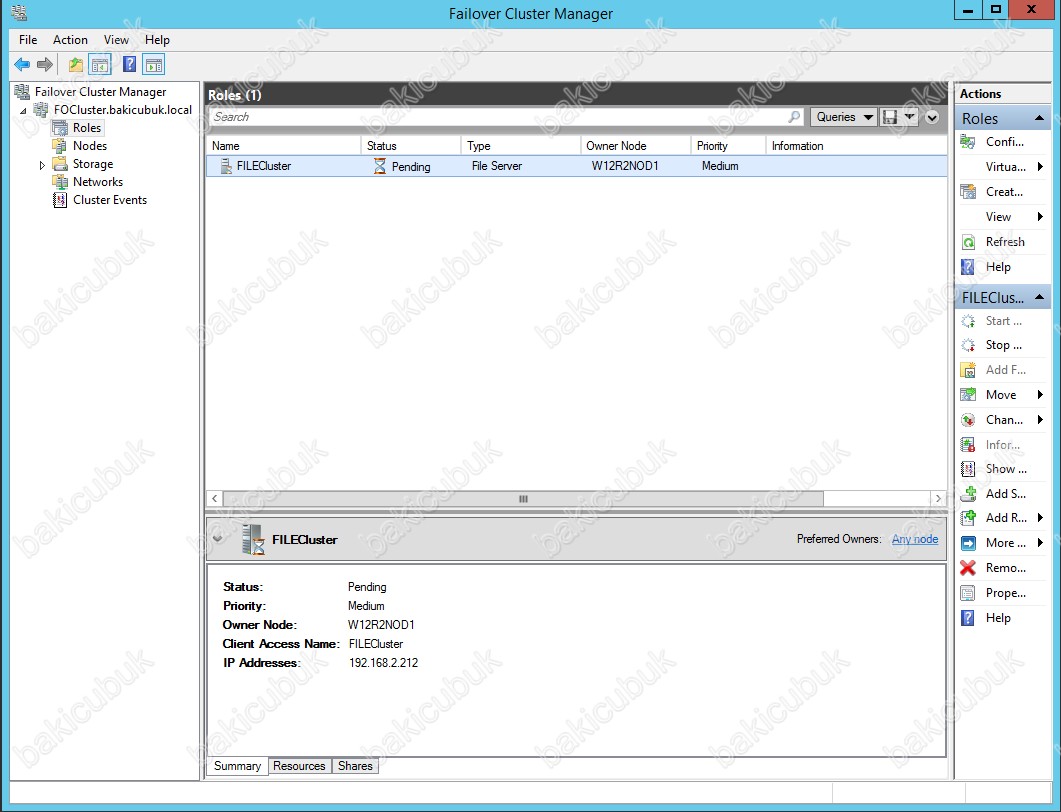Click the Pending status cell
Image resolution: width=1061 pixels, height=812 pixels.
point(411,166)
